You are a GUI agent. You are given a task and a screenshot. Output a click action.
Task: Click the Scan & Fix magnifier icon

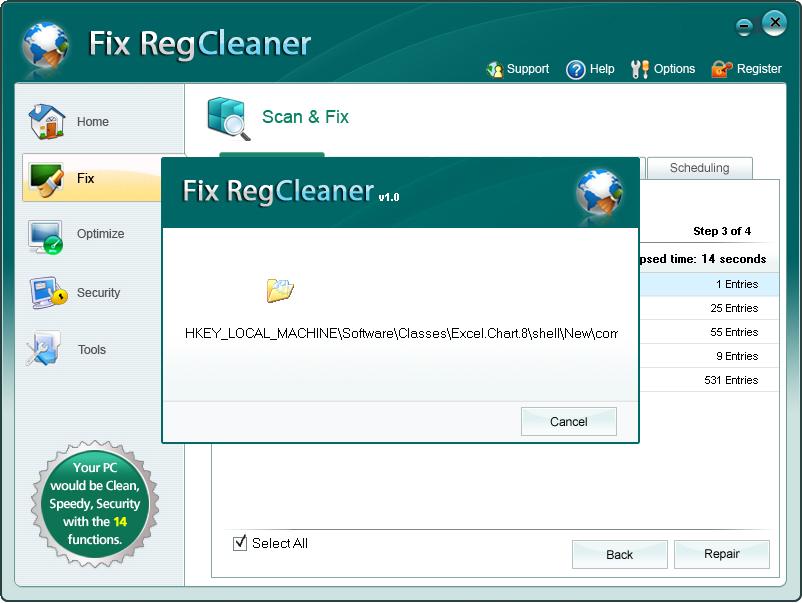click(x=229, y=118)
